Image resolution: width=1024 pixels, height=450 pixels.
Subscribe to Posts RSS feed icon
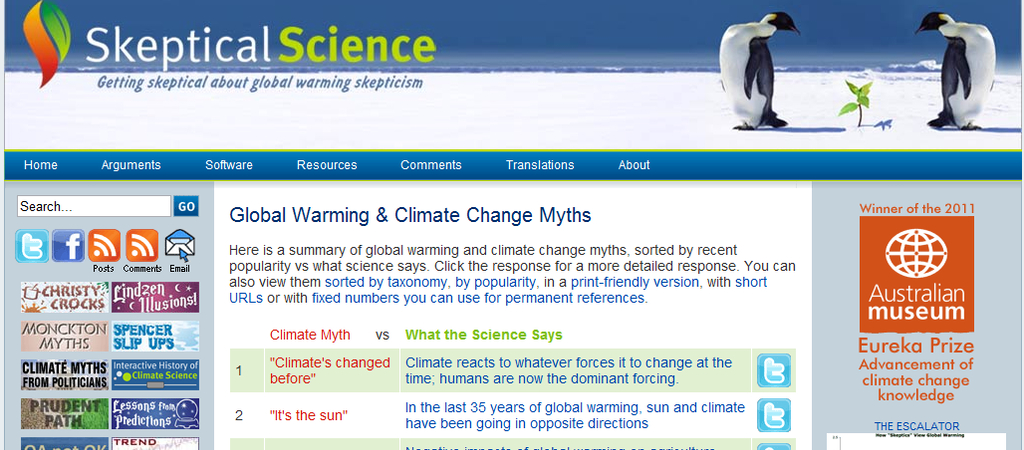[x=104, y=245]
